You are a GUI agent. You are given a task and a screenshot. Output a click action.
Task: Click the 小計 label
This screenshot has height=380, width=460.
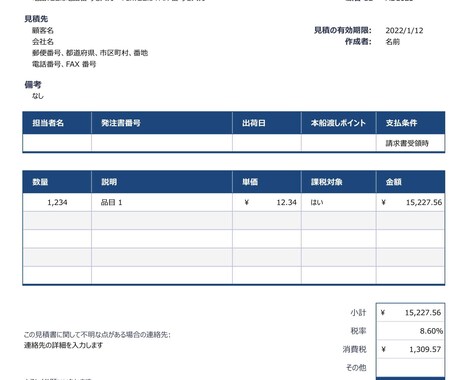tap(358, 313)
